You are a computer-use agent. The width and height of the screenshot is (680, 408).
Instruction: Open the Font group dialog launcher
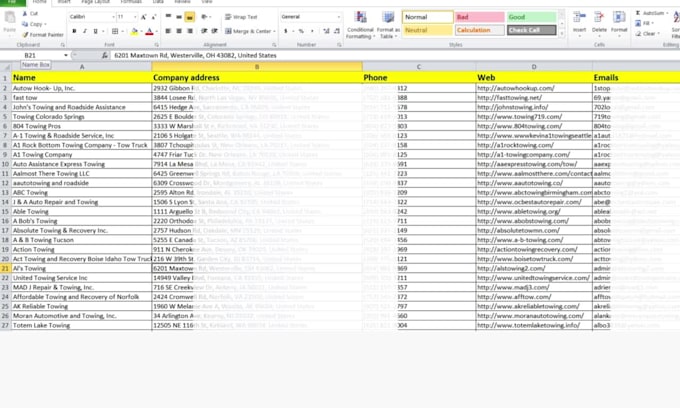pos(157,45)
